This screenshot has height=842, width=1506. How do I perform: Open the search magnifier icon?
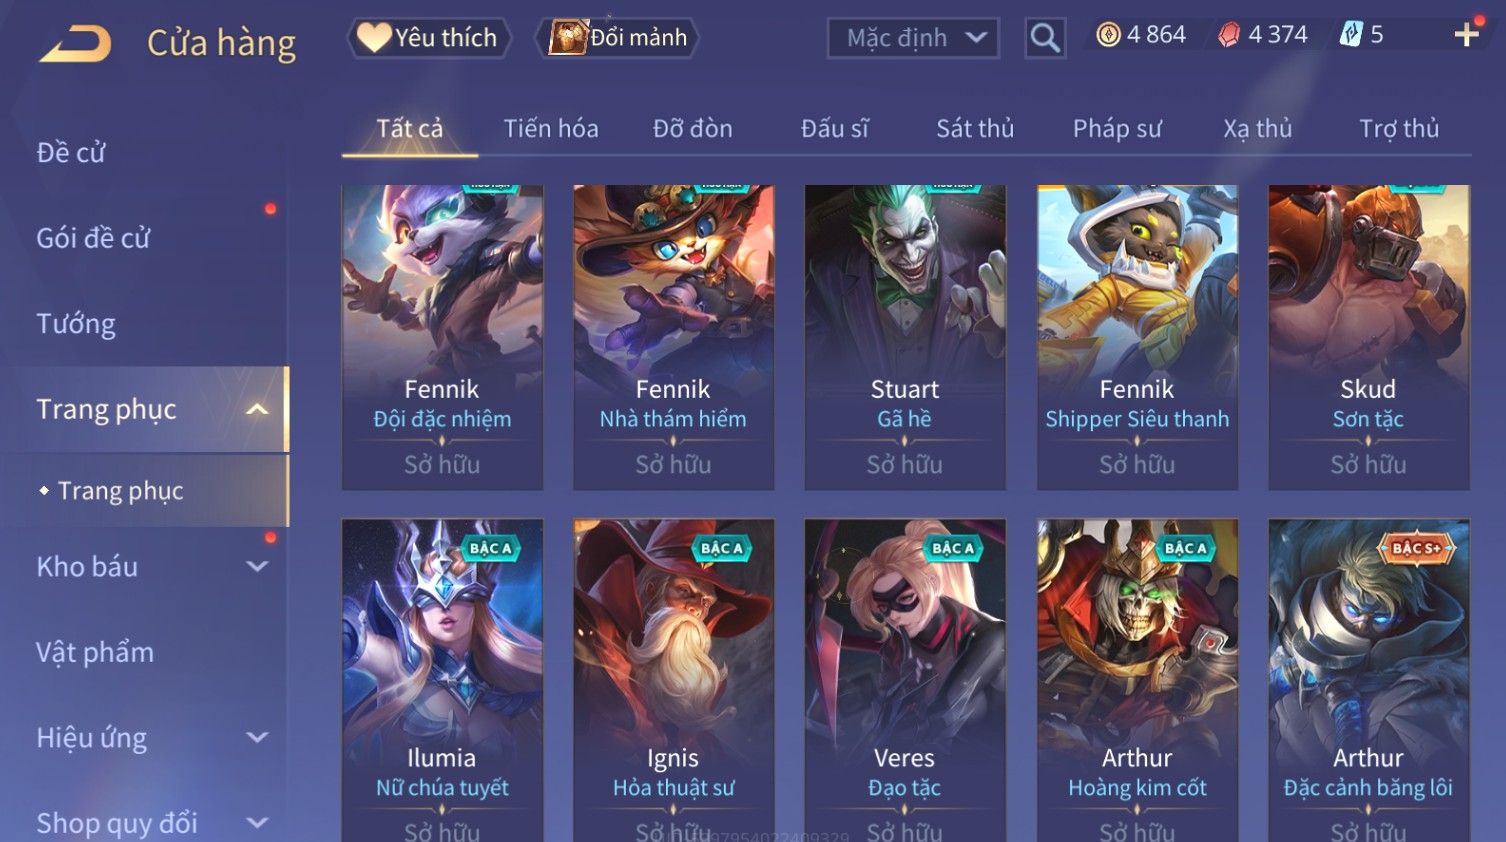1045,38
